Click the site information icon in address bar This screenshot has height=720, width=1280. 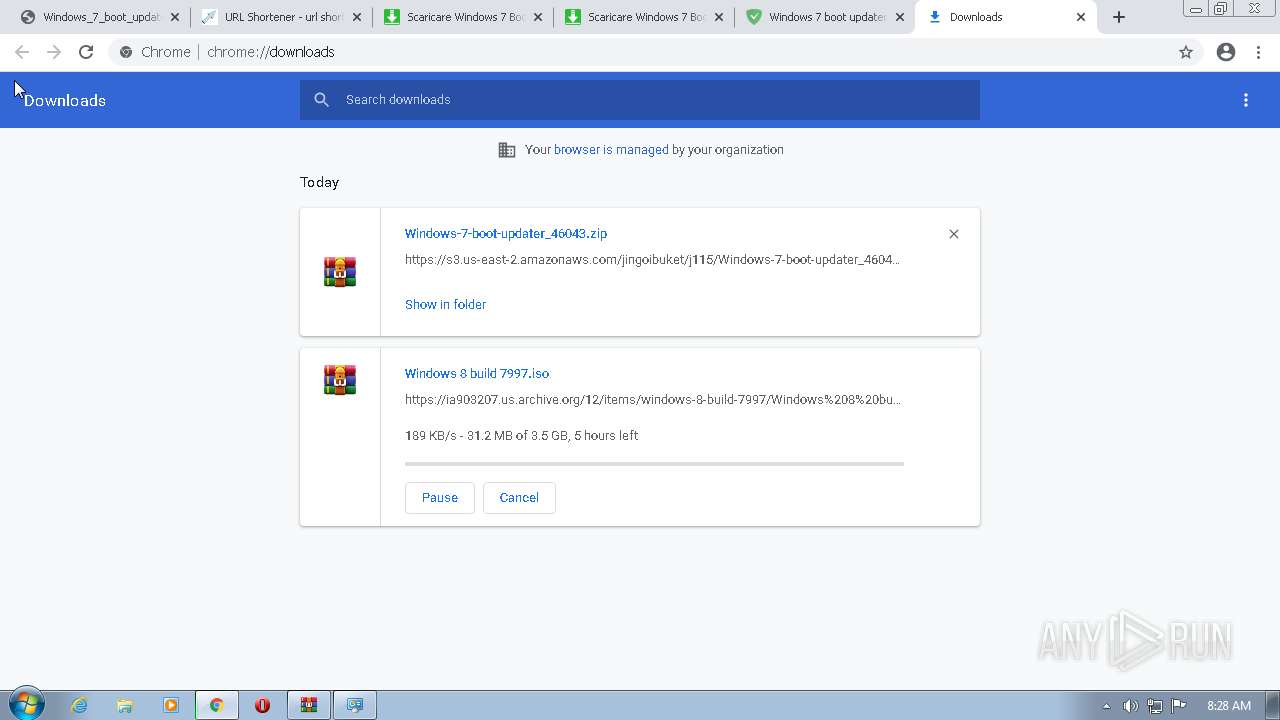point(126,52)
